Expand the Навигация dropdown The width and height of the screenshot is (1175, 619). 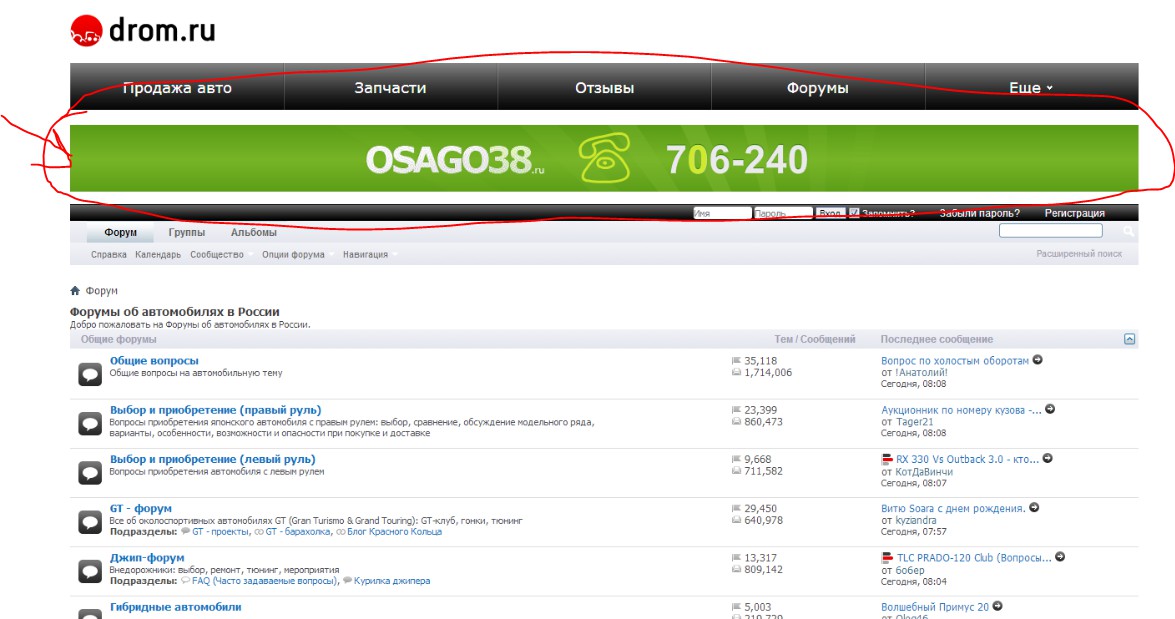pos(369,255)
